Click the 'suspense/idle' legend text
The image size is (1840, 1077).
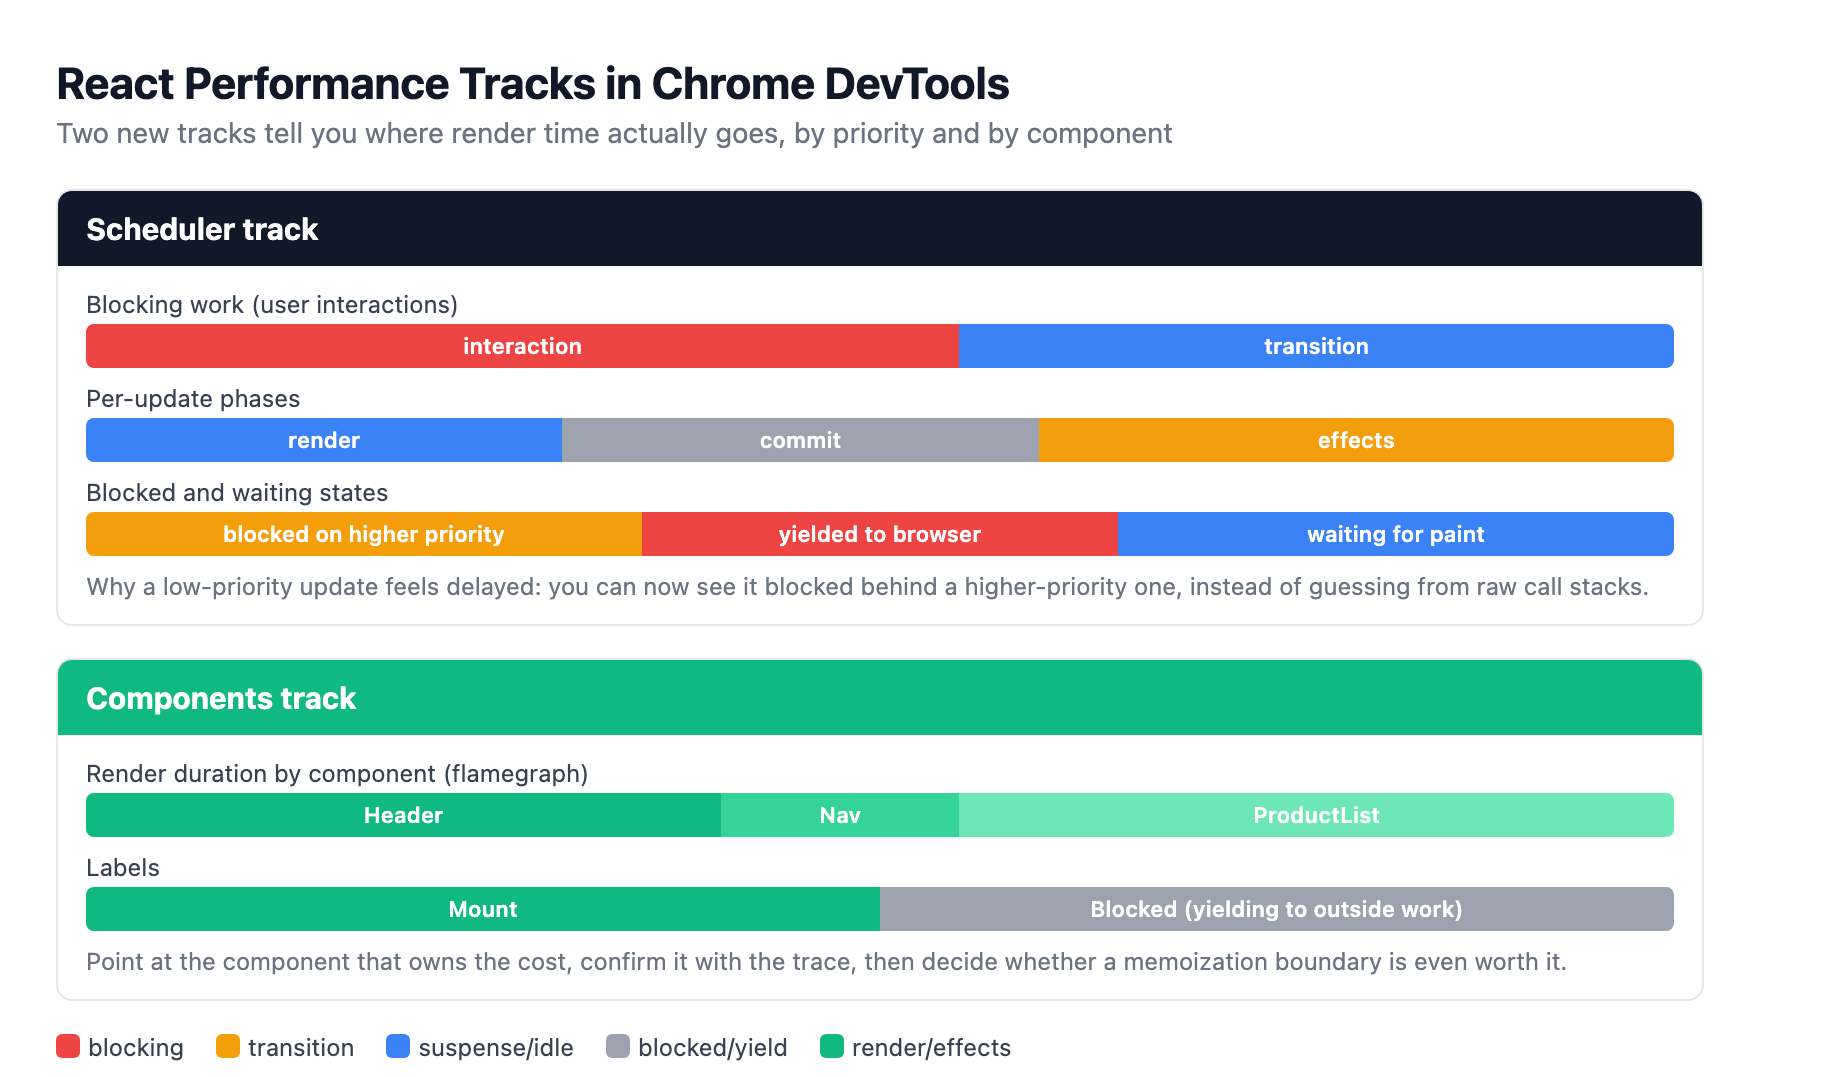[496, 1048]
